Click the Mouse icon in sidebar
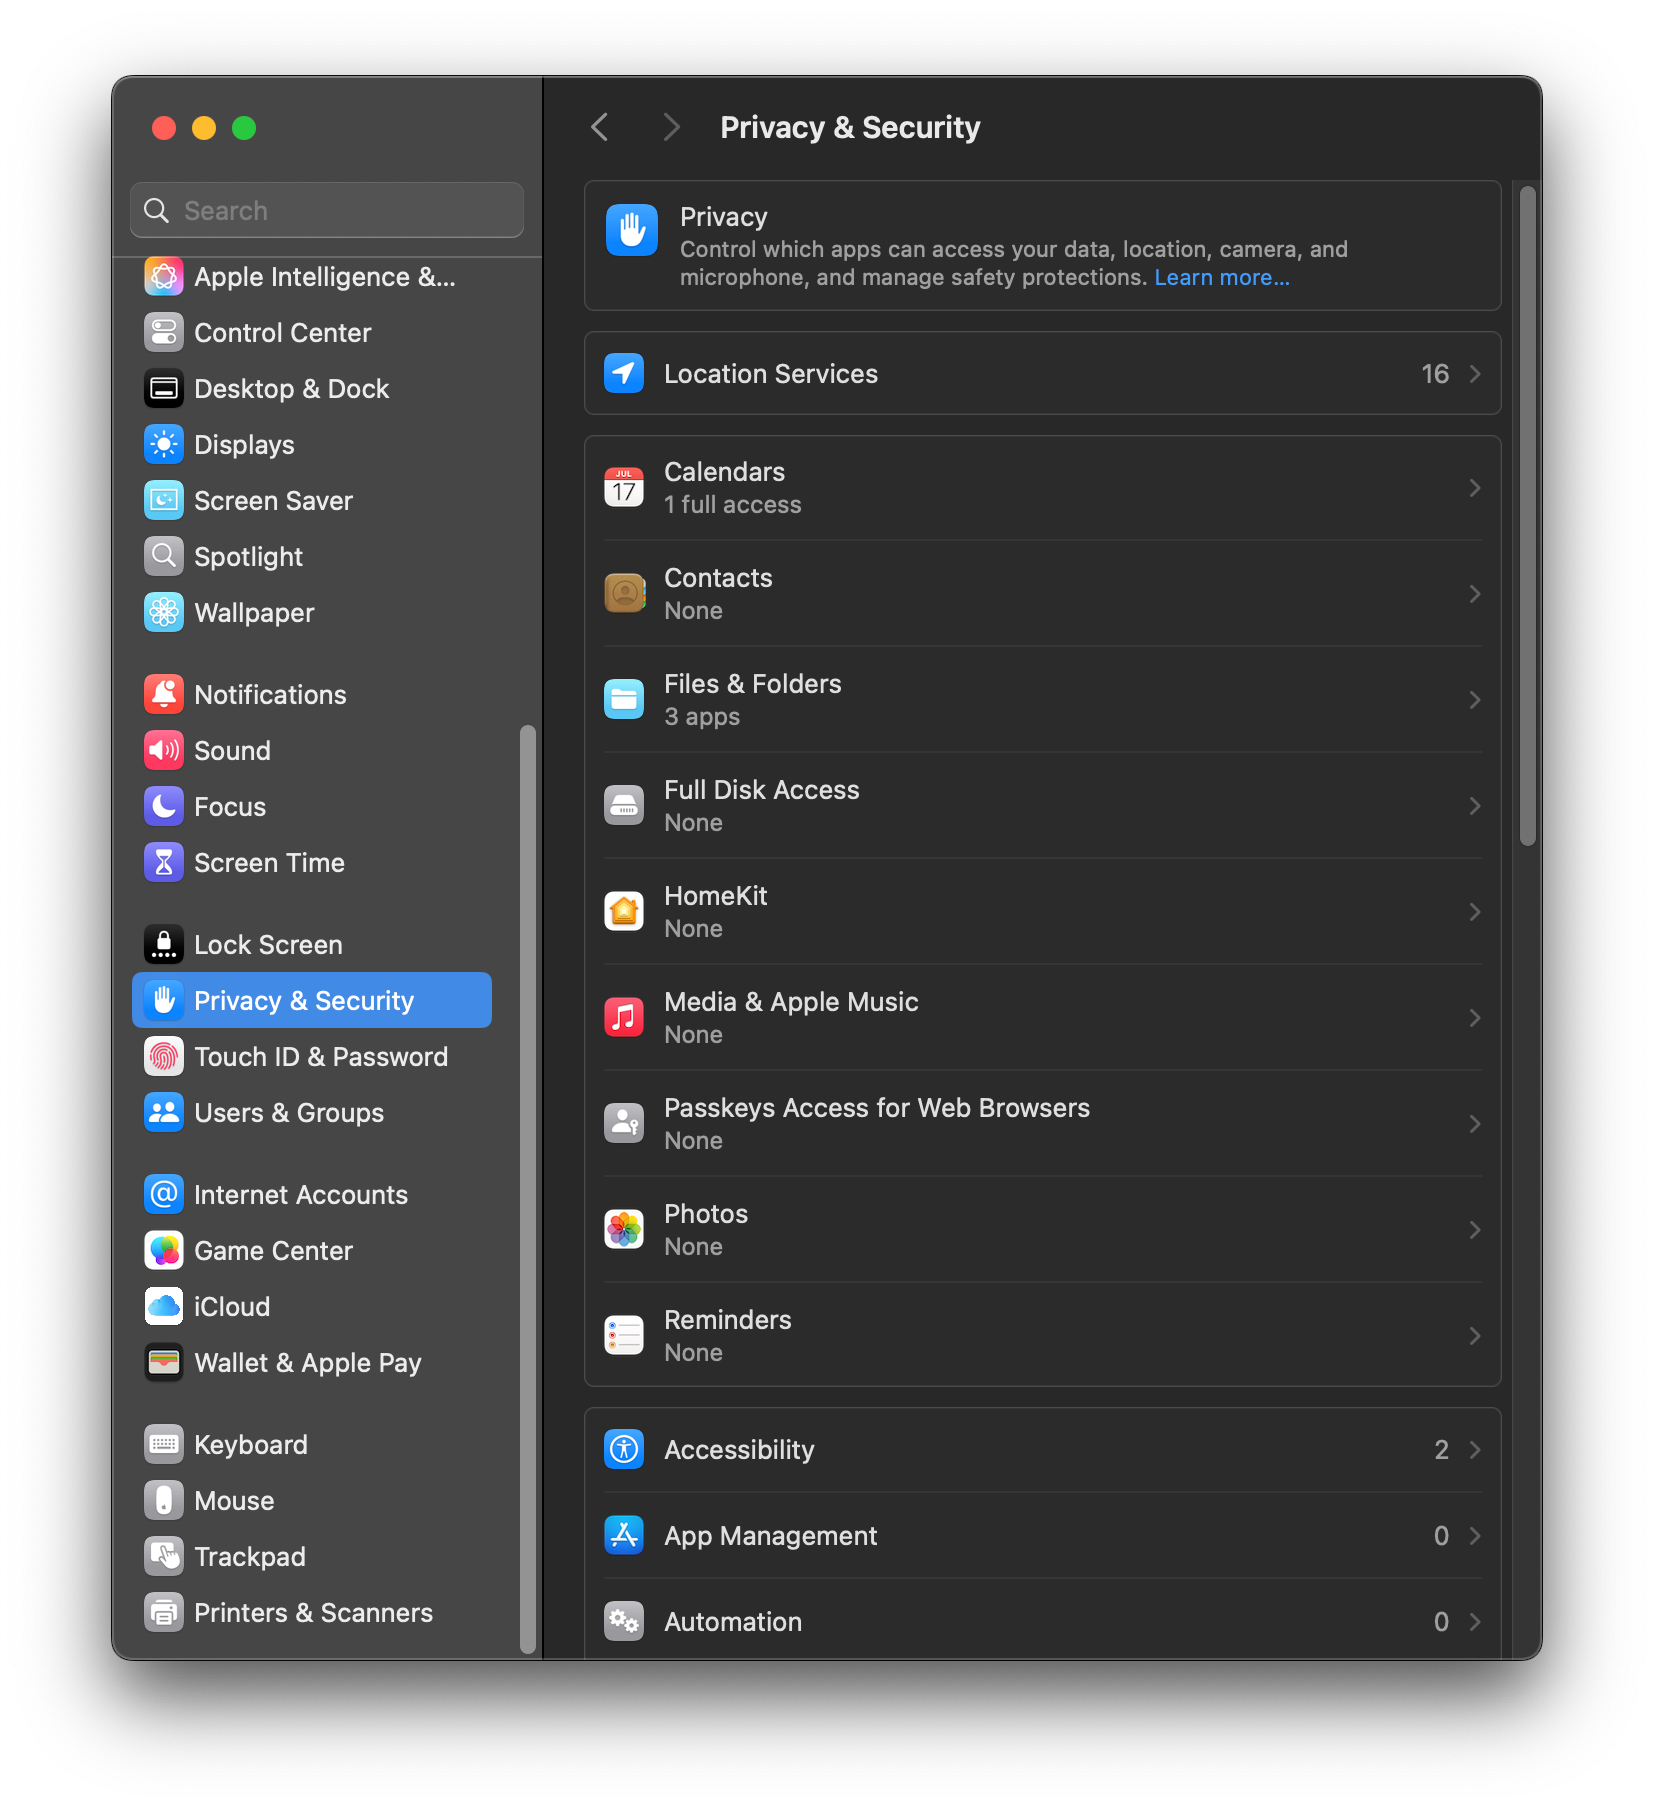The width and height of the screenshot is (1654, 1808). tap(164, 1501)
